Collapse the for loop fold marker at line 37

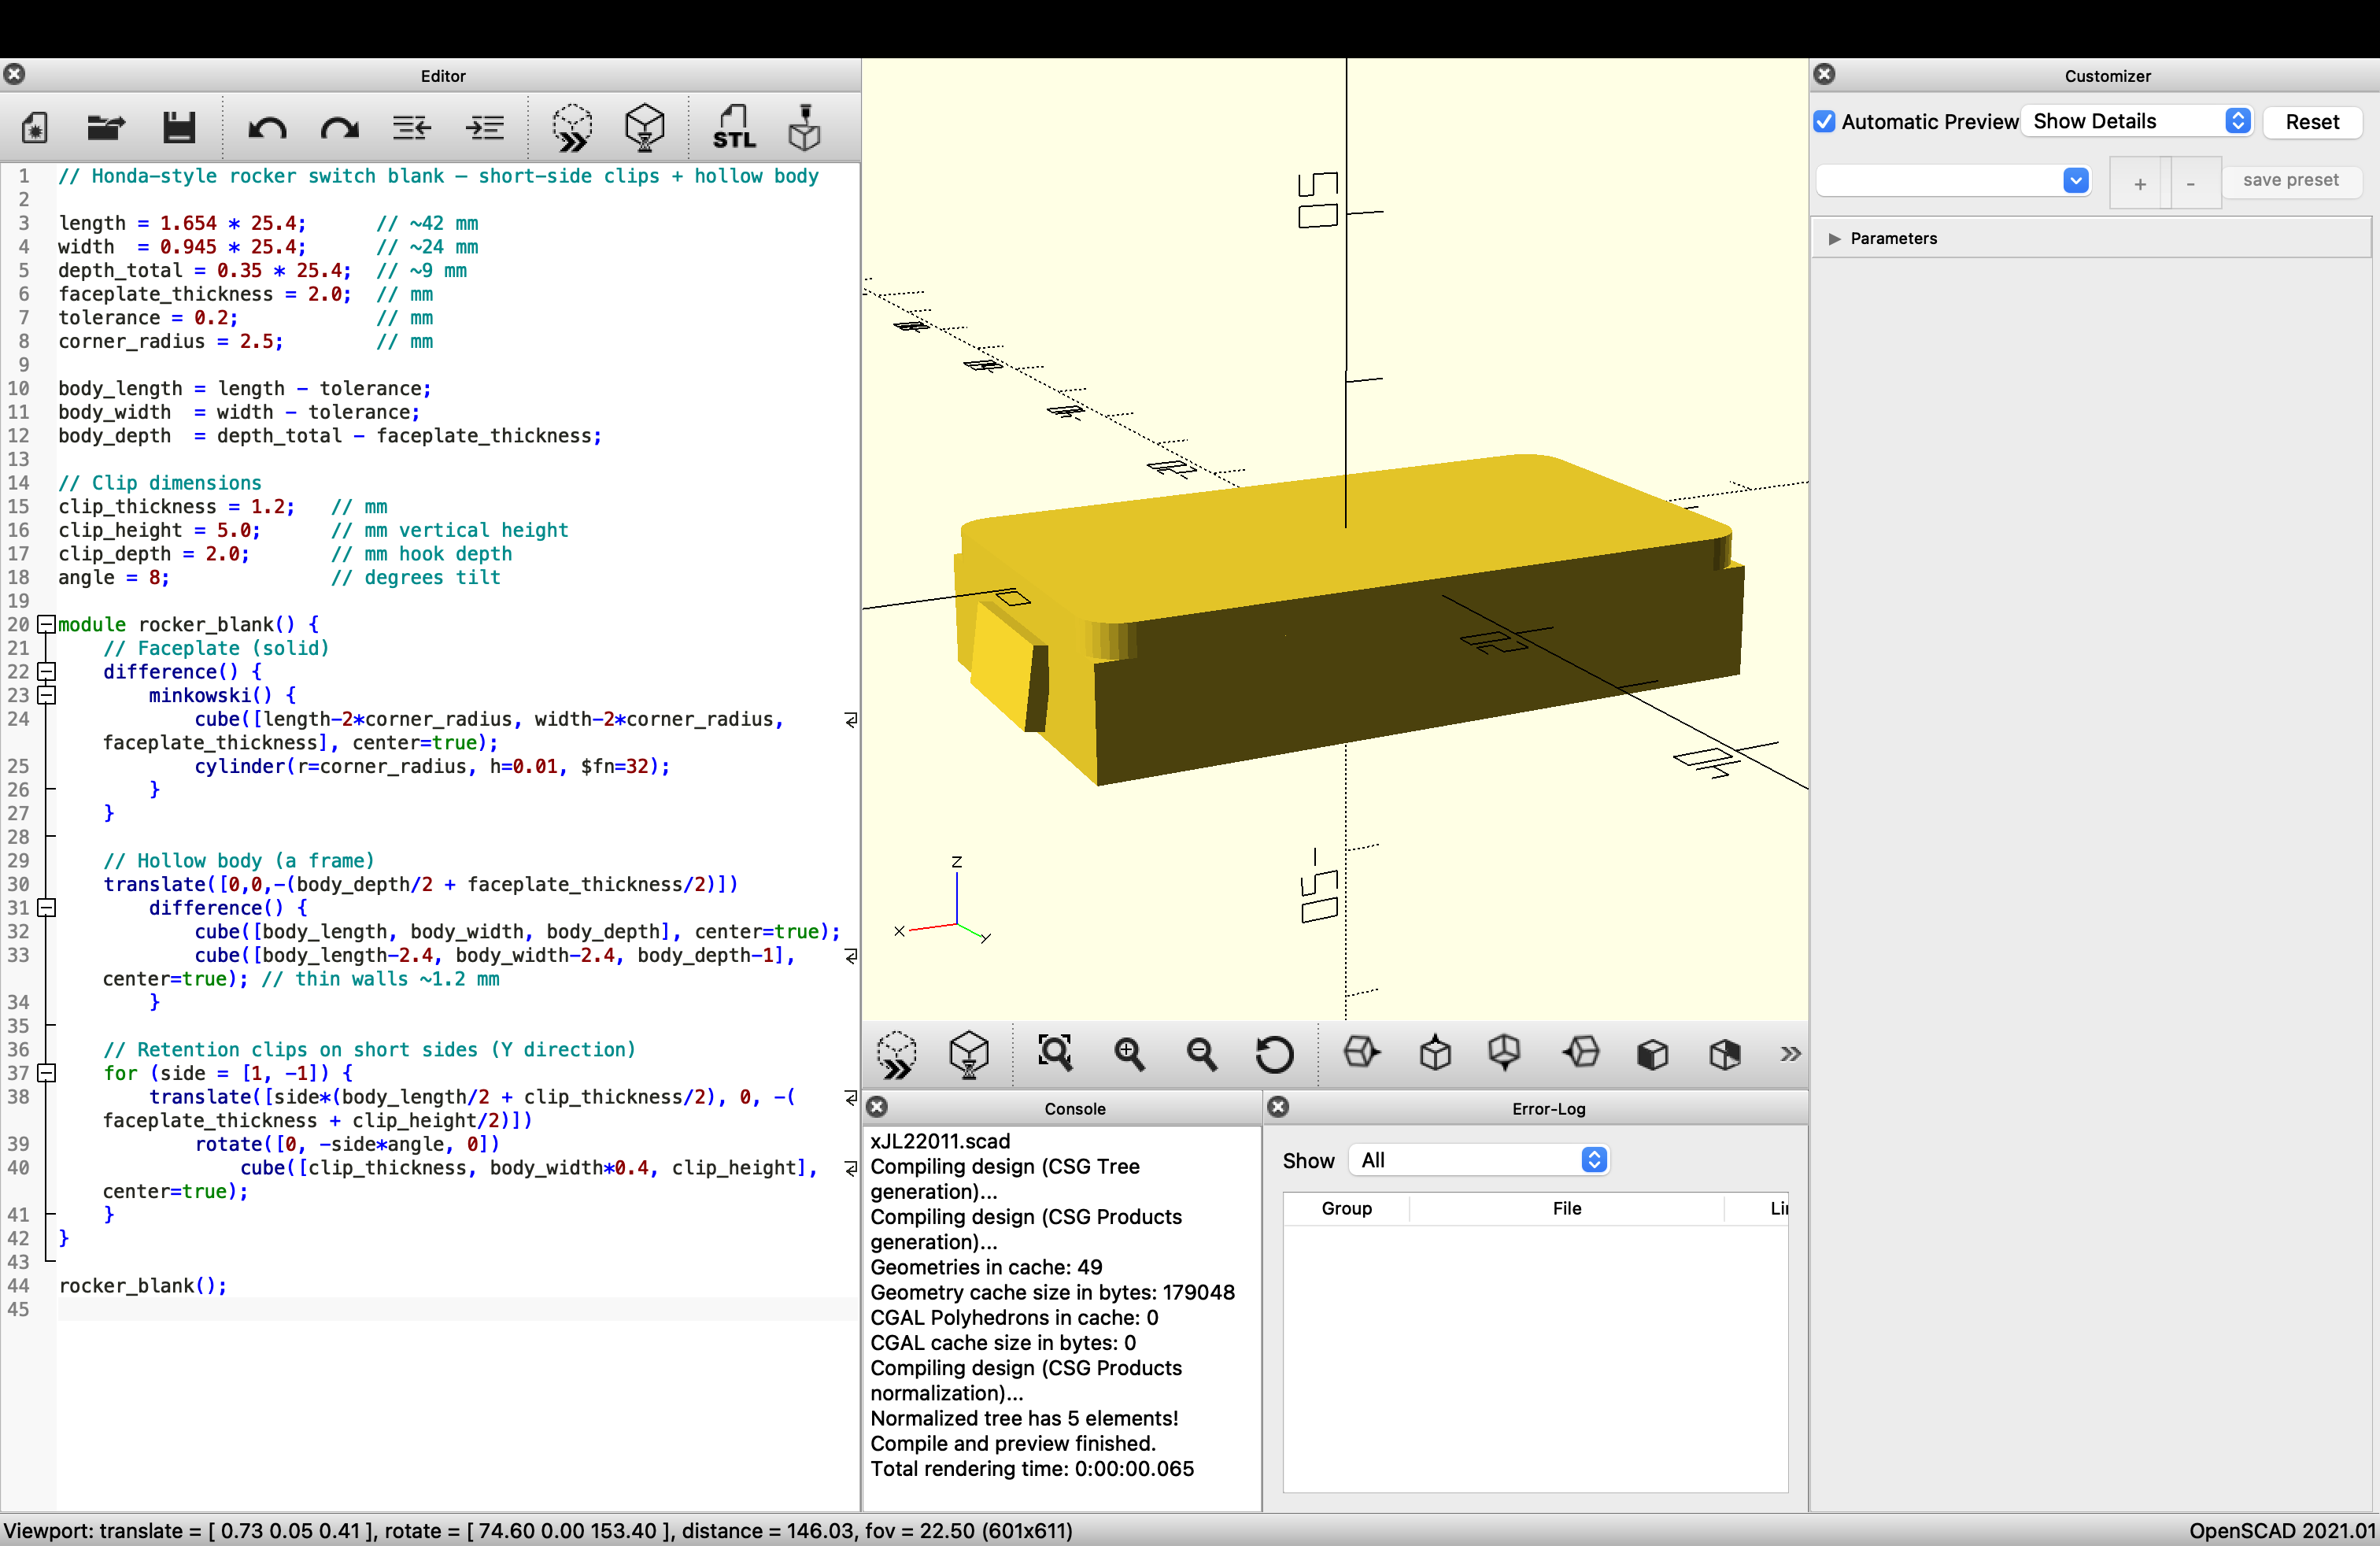(46, 1073)
